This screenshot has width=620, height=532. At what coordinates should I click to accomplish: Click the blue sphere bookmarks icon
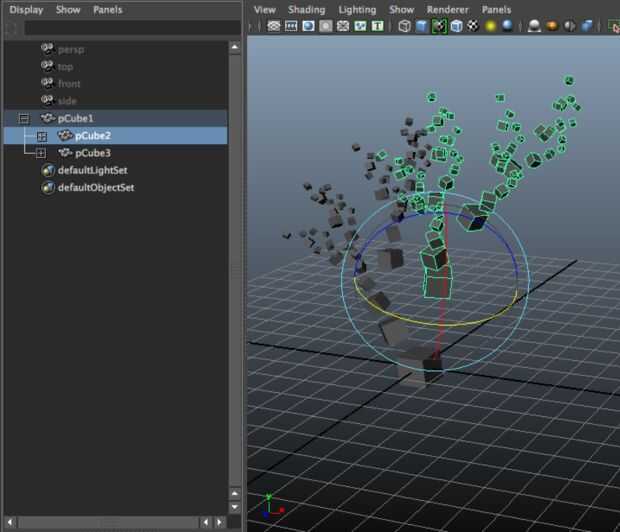point(308,26)
